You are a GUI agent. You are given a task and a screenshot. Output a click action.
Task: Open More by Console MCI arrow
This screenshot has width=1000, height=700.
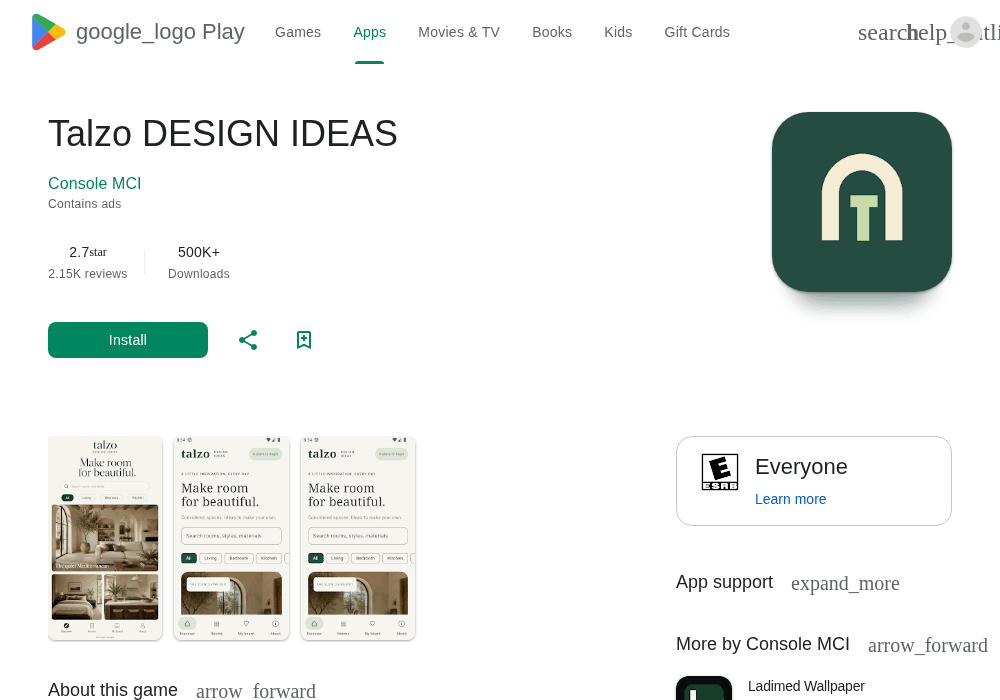point(927,645)
